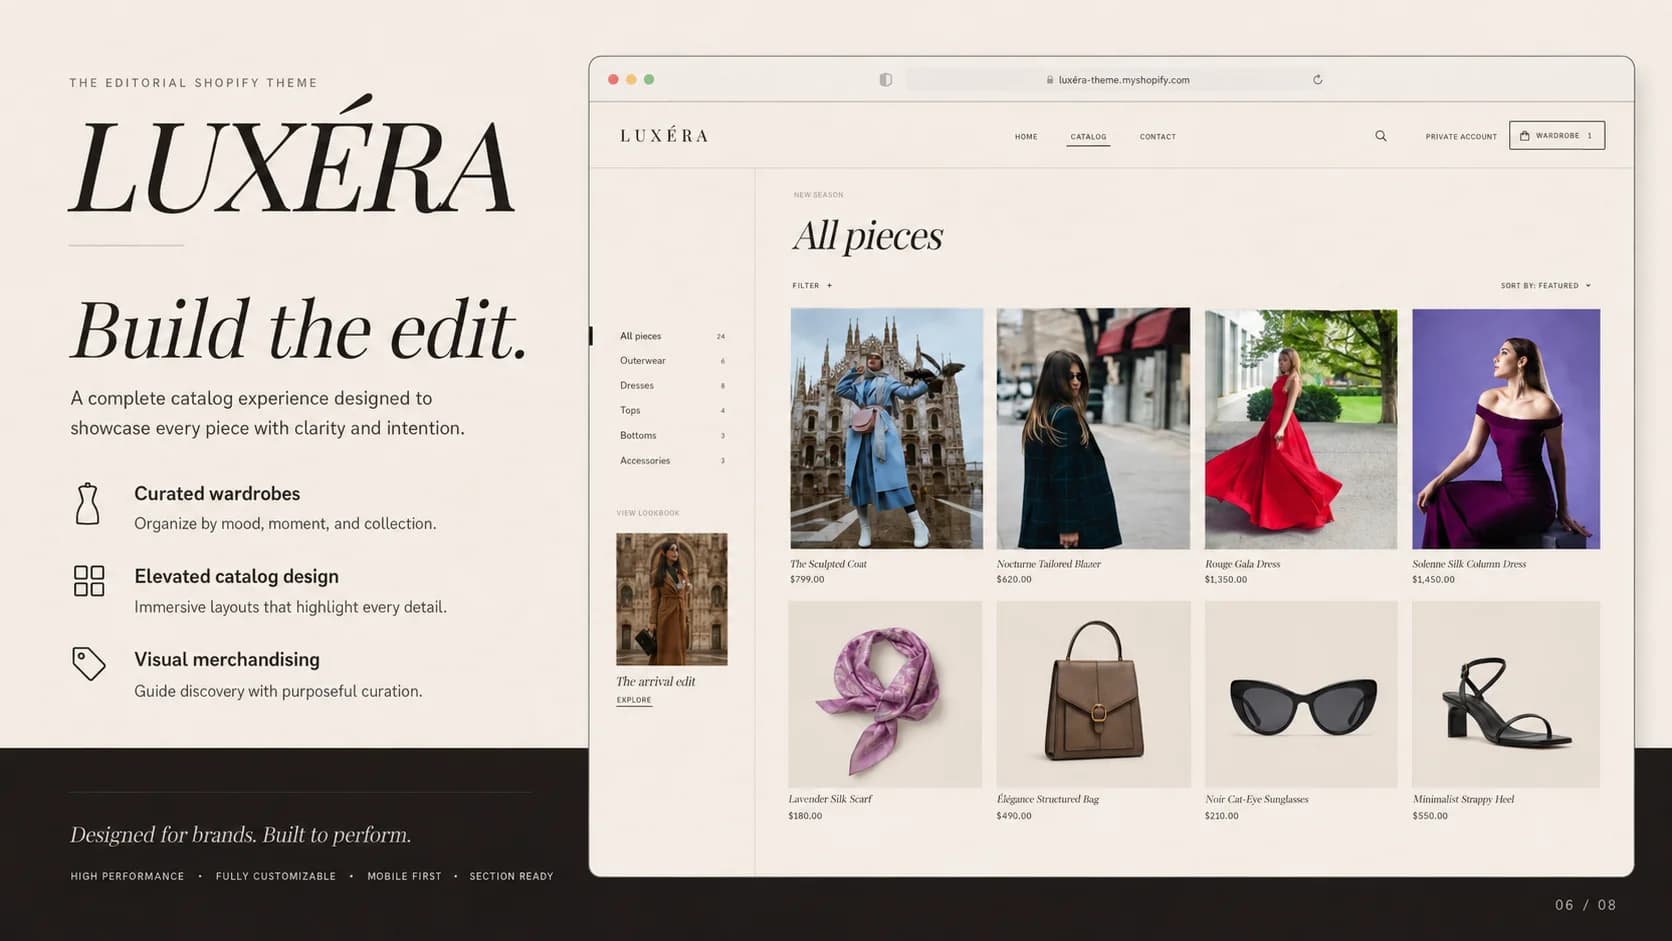The image size is (1672, 941).
Task: Click the browser shield privacy icon
Action: coord(886,80)
